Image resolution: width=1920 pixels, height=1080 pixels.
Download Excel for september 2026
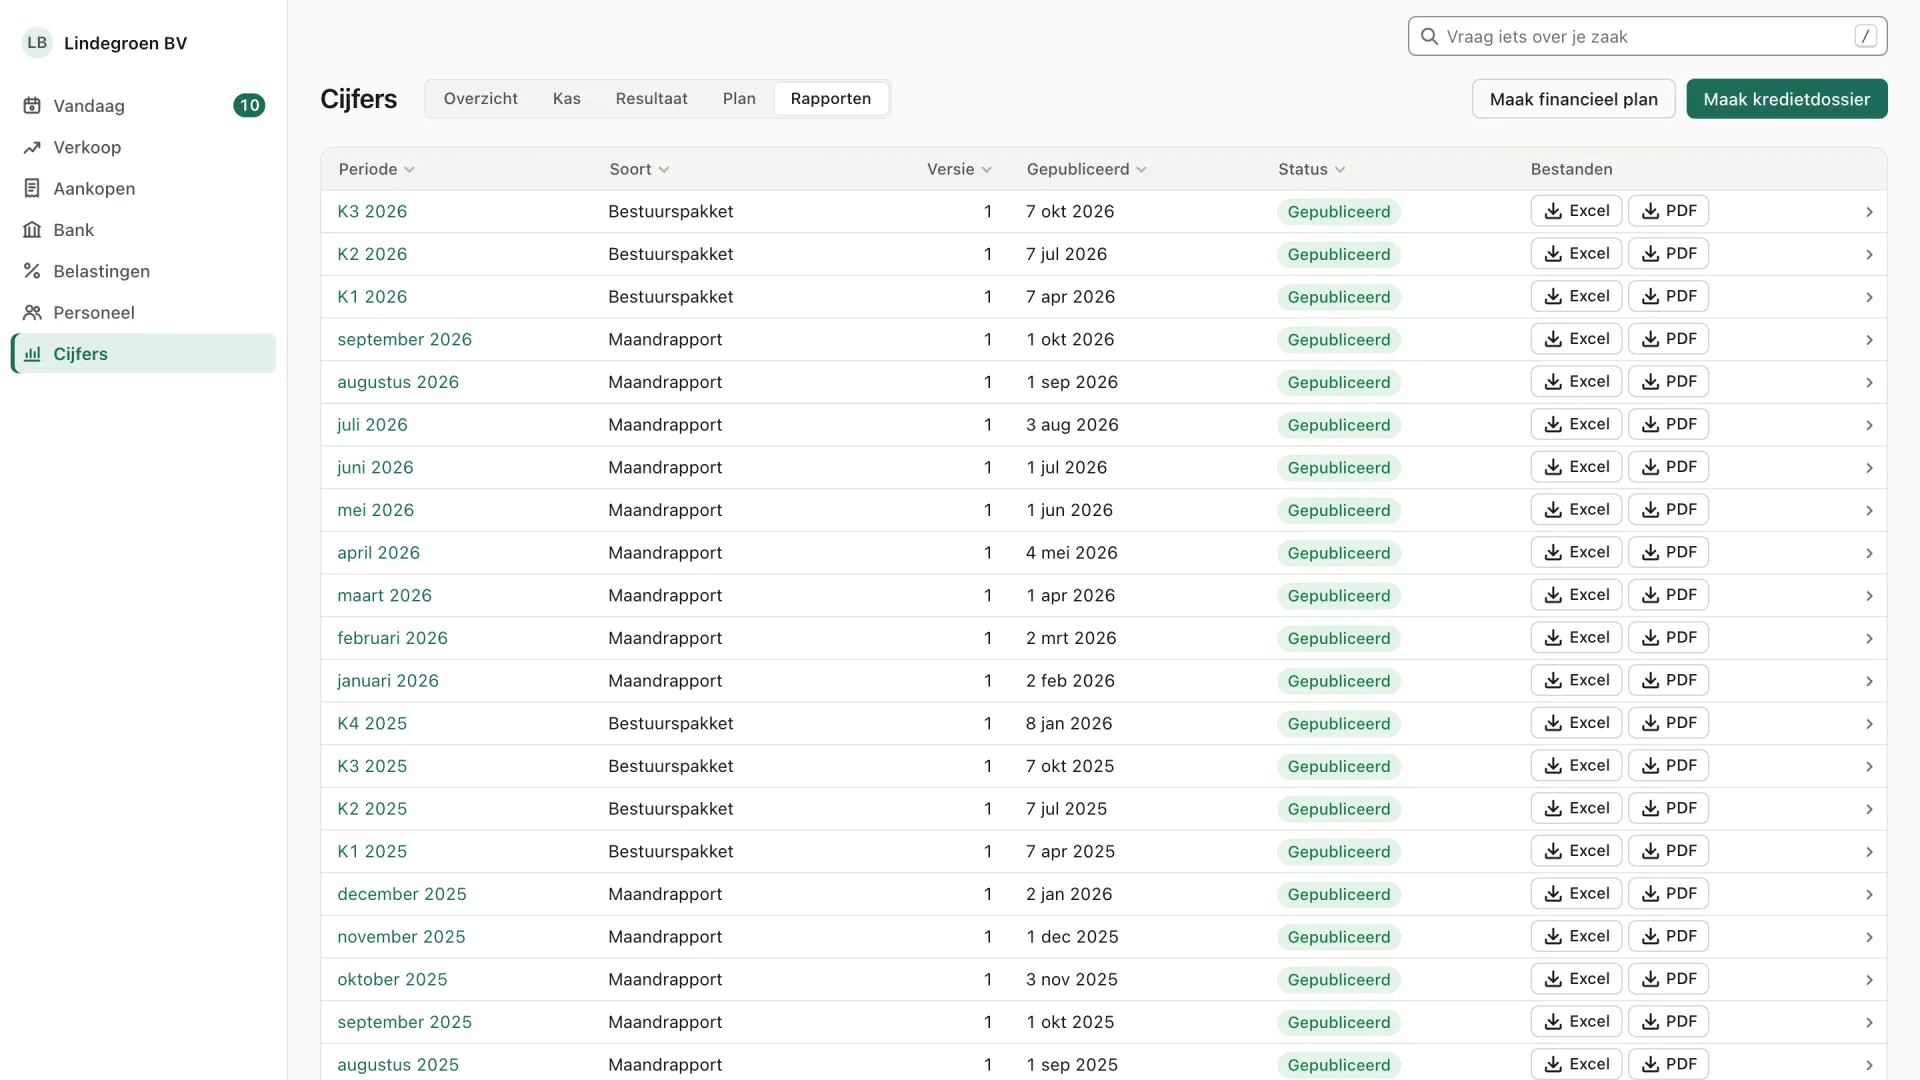[x=1576, y=339]
